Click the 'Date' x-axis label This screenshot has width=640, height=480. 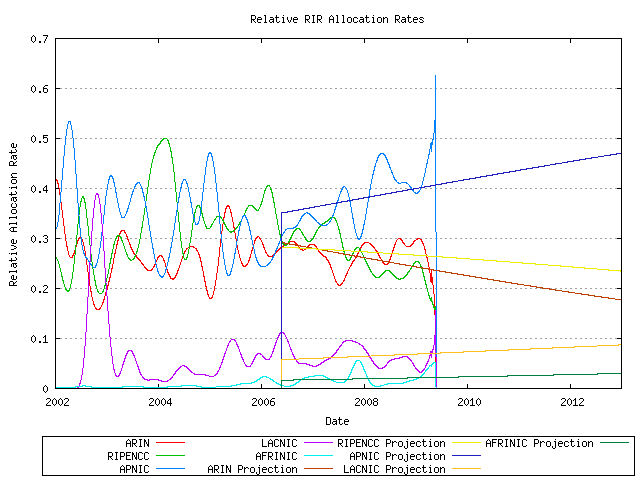(337, 421)
